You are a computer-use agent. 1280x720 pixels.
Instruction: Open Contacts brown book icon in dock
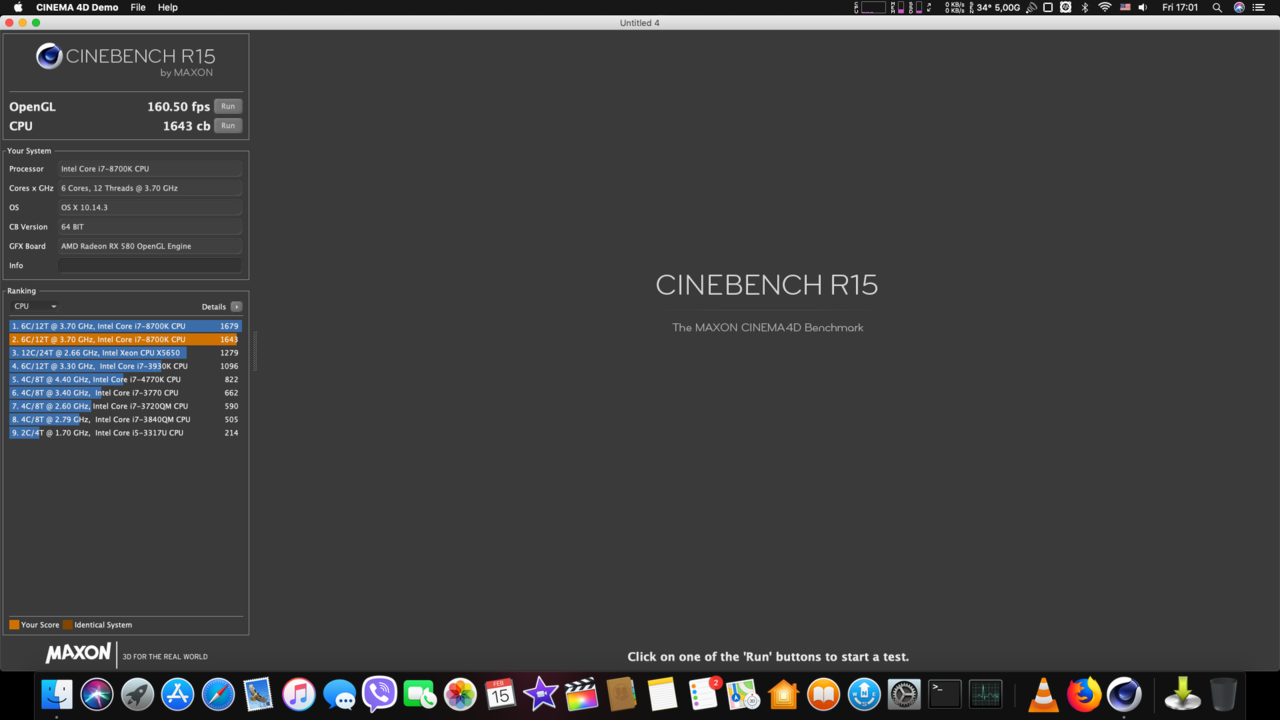(621, 694)
